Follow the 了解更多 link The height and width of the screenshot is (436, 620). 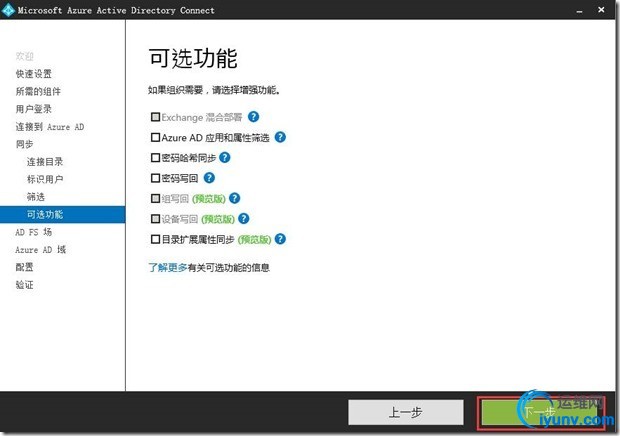[x=168, y=268]
